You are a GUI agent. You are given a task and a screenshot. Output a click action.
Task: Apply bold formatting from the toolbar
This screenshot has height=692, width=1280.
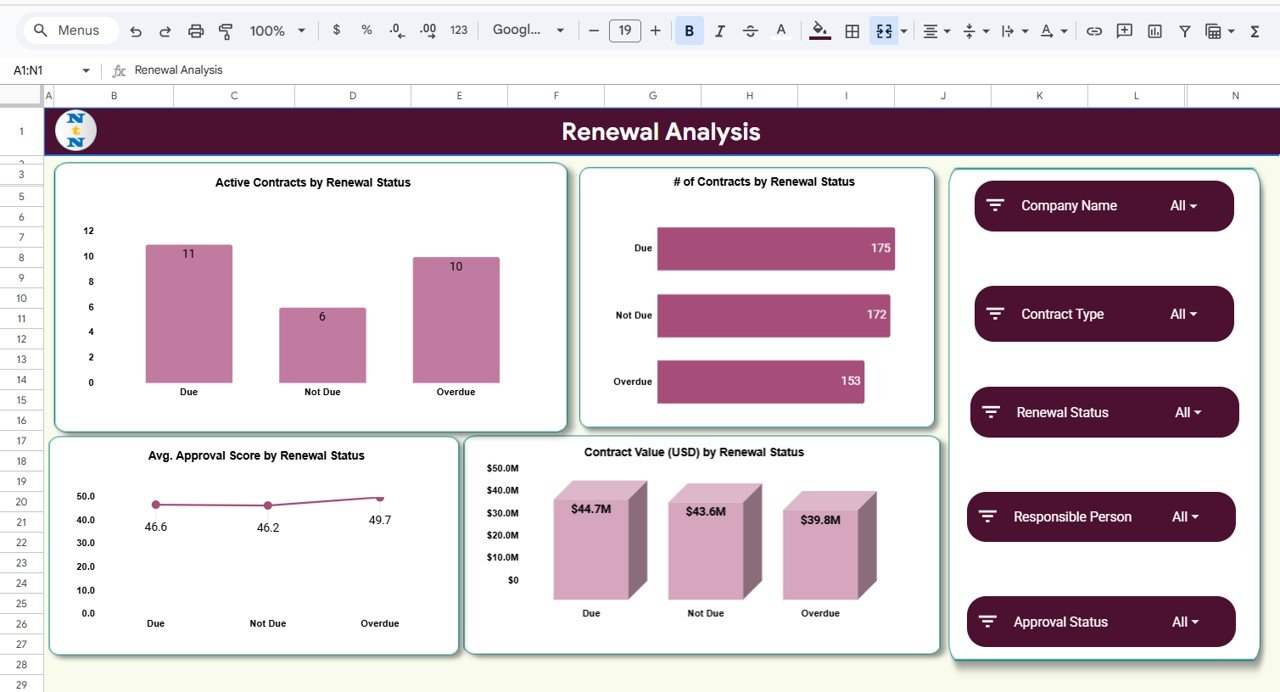(x=688, y=31)
